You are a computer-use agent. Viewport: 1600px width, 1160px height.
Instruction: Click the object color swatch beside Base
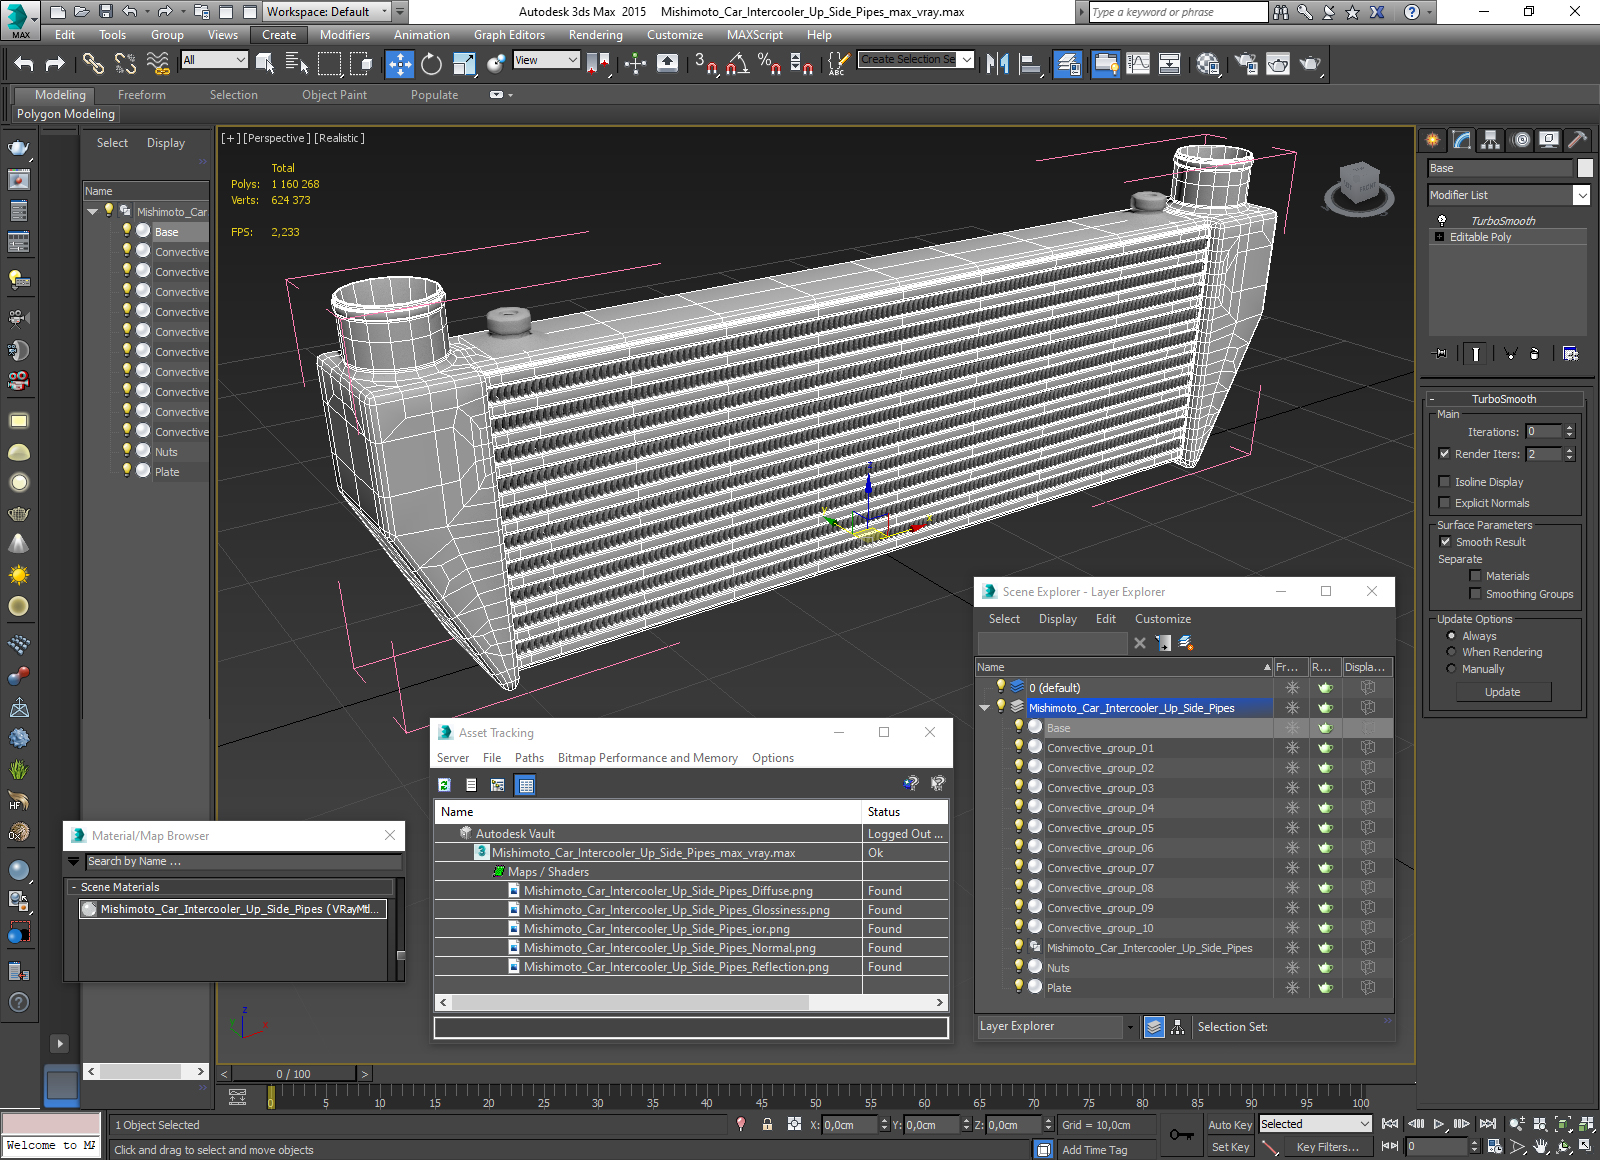pos(1584,168)
